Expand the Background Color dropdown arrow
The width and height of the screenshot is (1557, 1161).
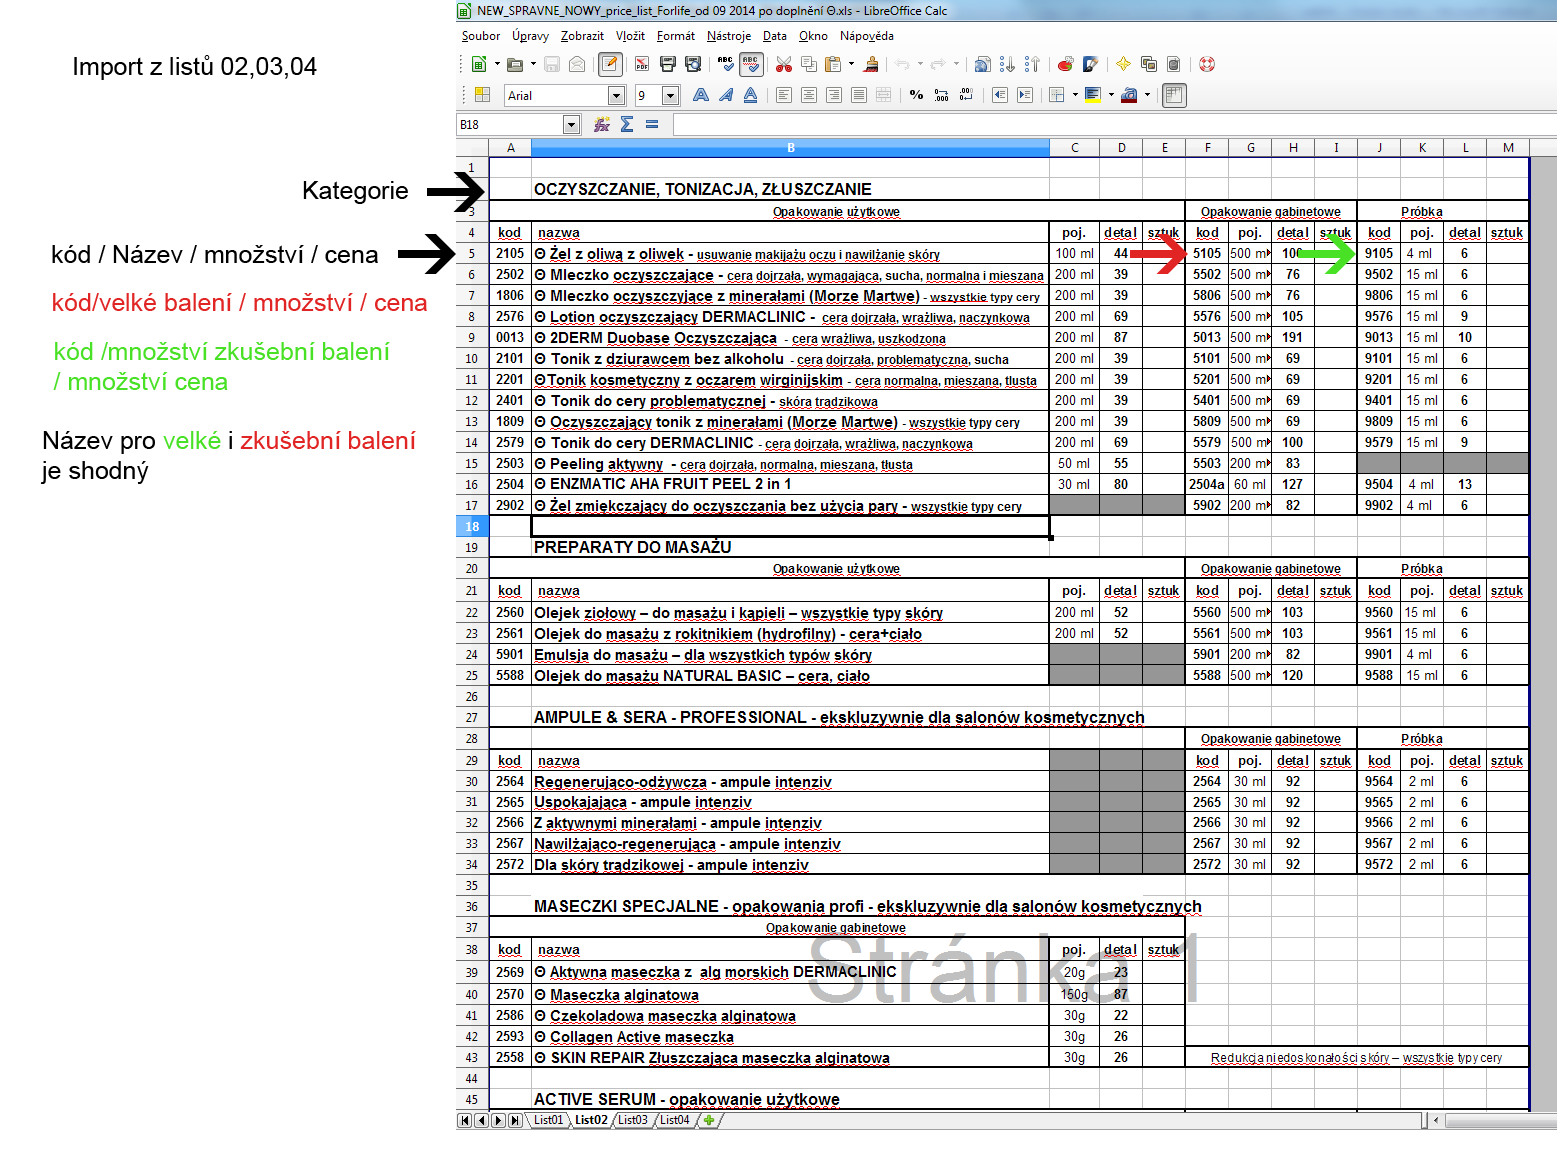coord(1111,95)
